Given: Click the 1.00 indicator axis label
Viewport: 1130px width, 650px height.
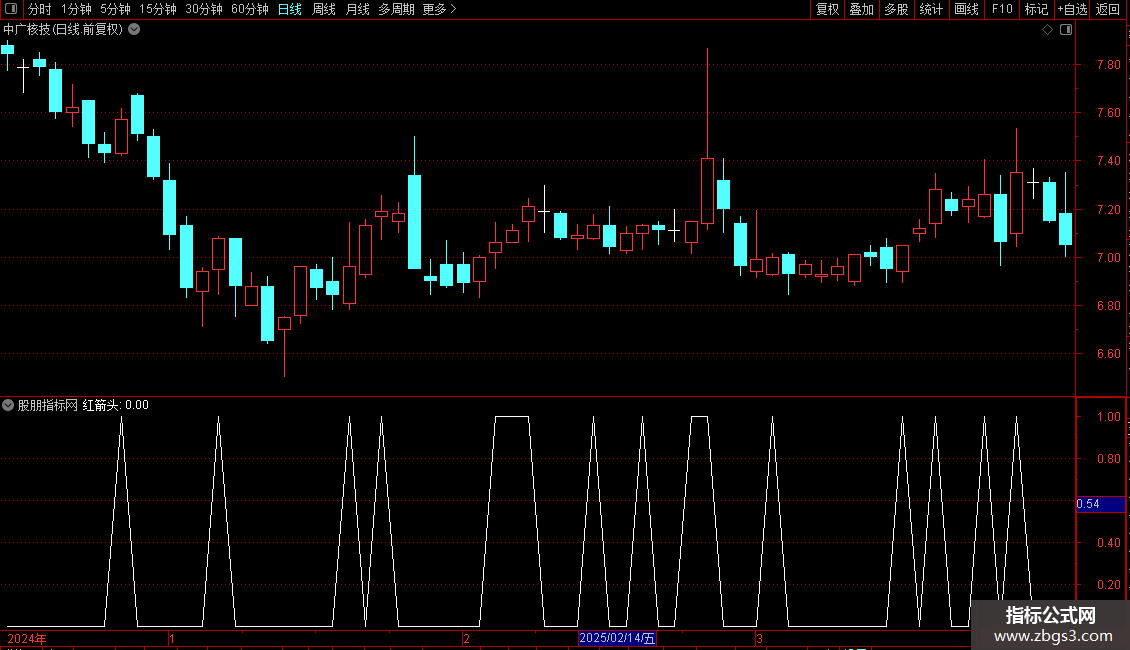Looking at the screenshot, I should [x=1108, y=417].
